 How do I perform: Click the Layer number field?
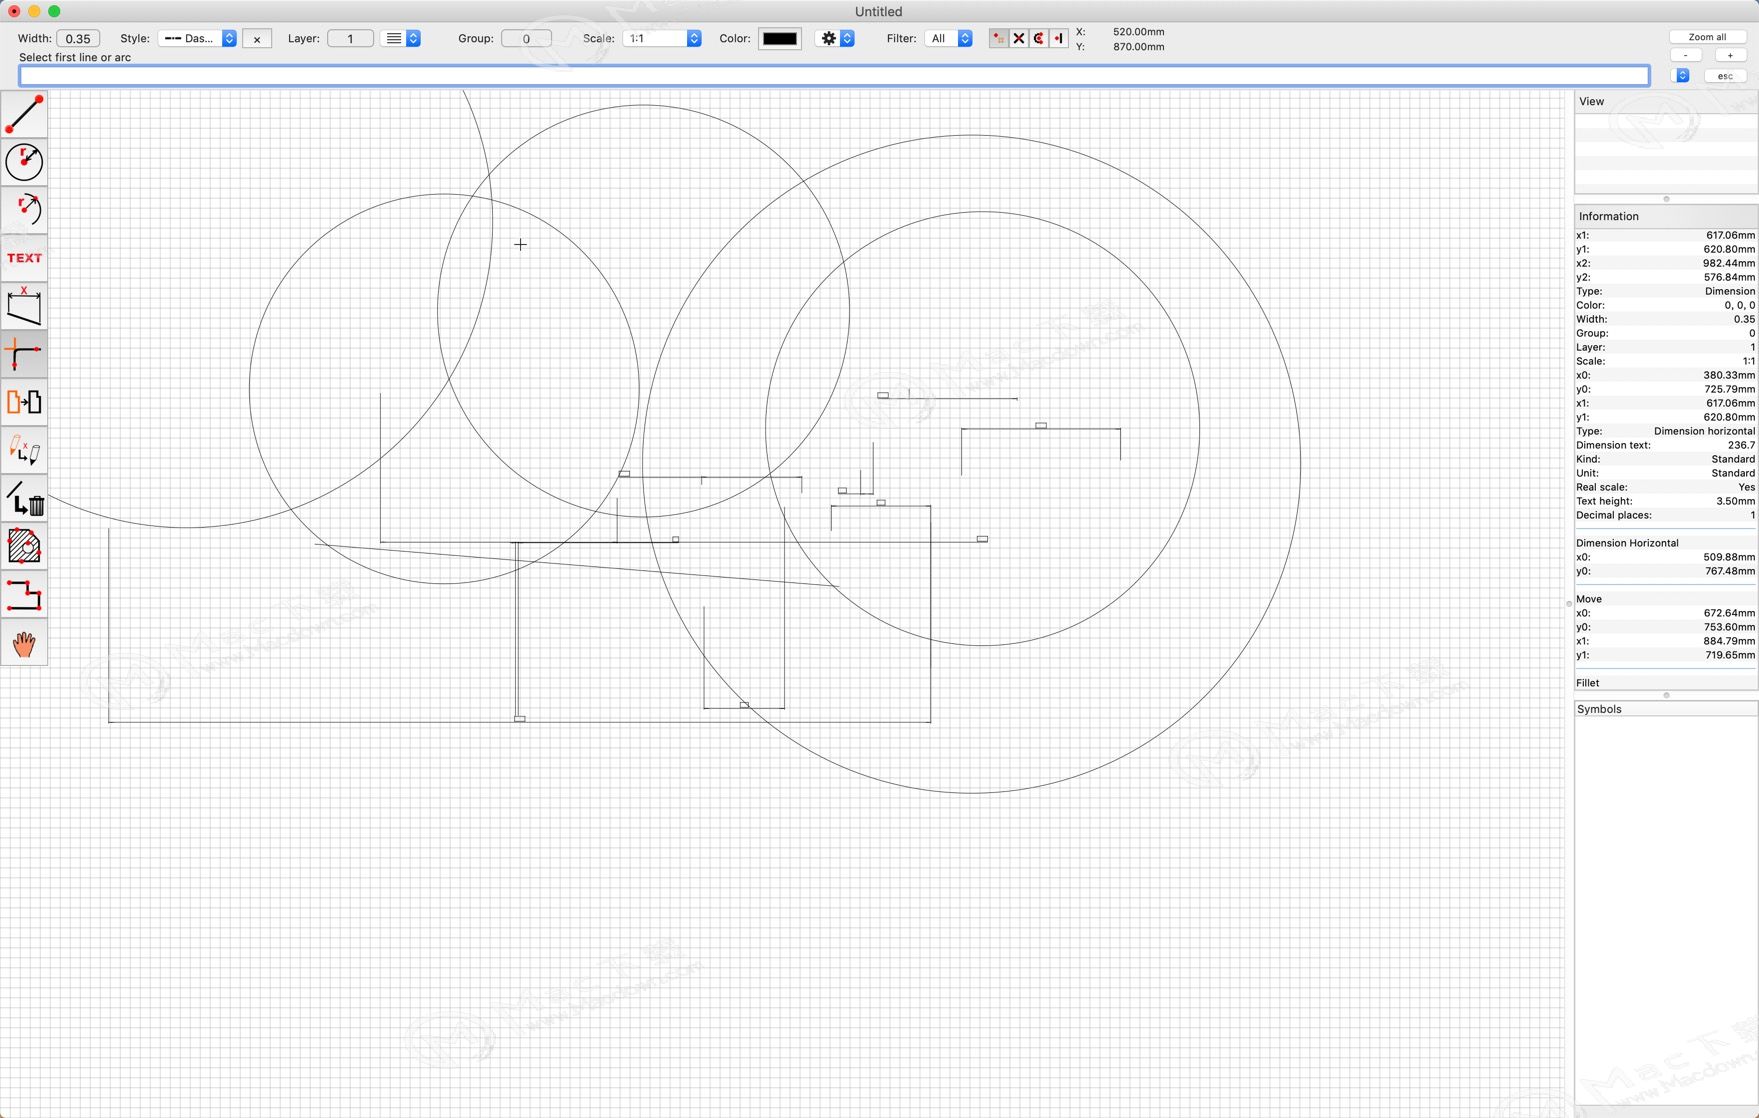click(350, 38)
